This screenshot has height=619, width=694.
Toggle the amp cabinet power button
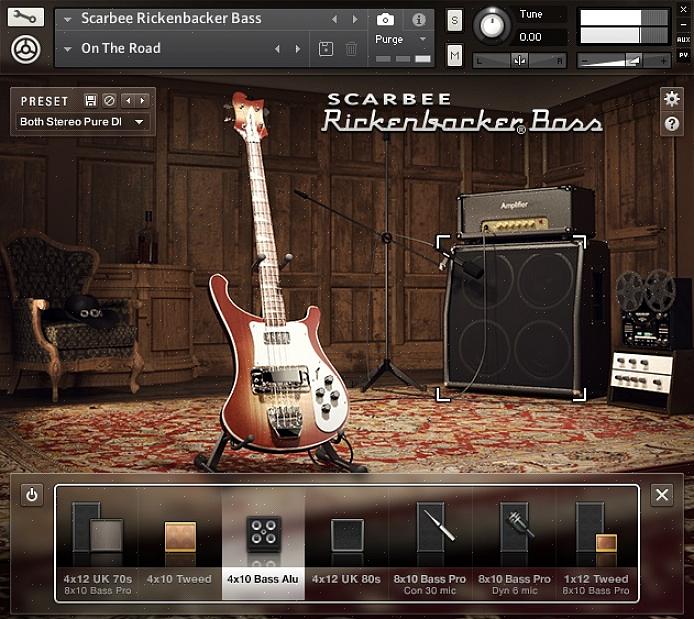coord(32,495)
